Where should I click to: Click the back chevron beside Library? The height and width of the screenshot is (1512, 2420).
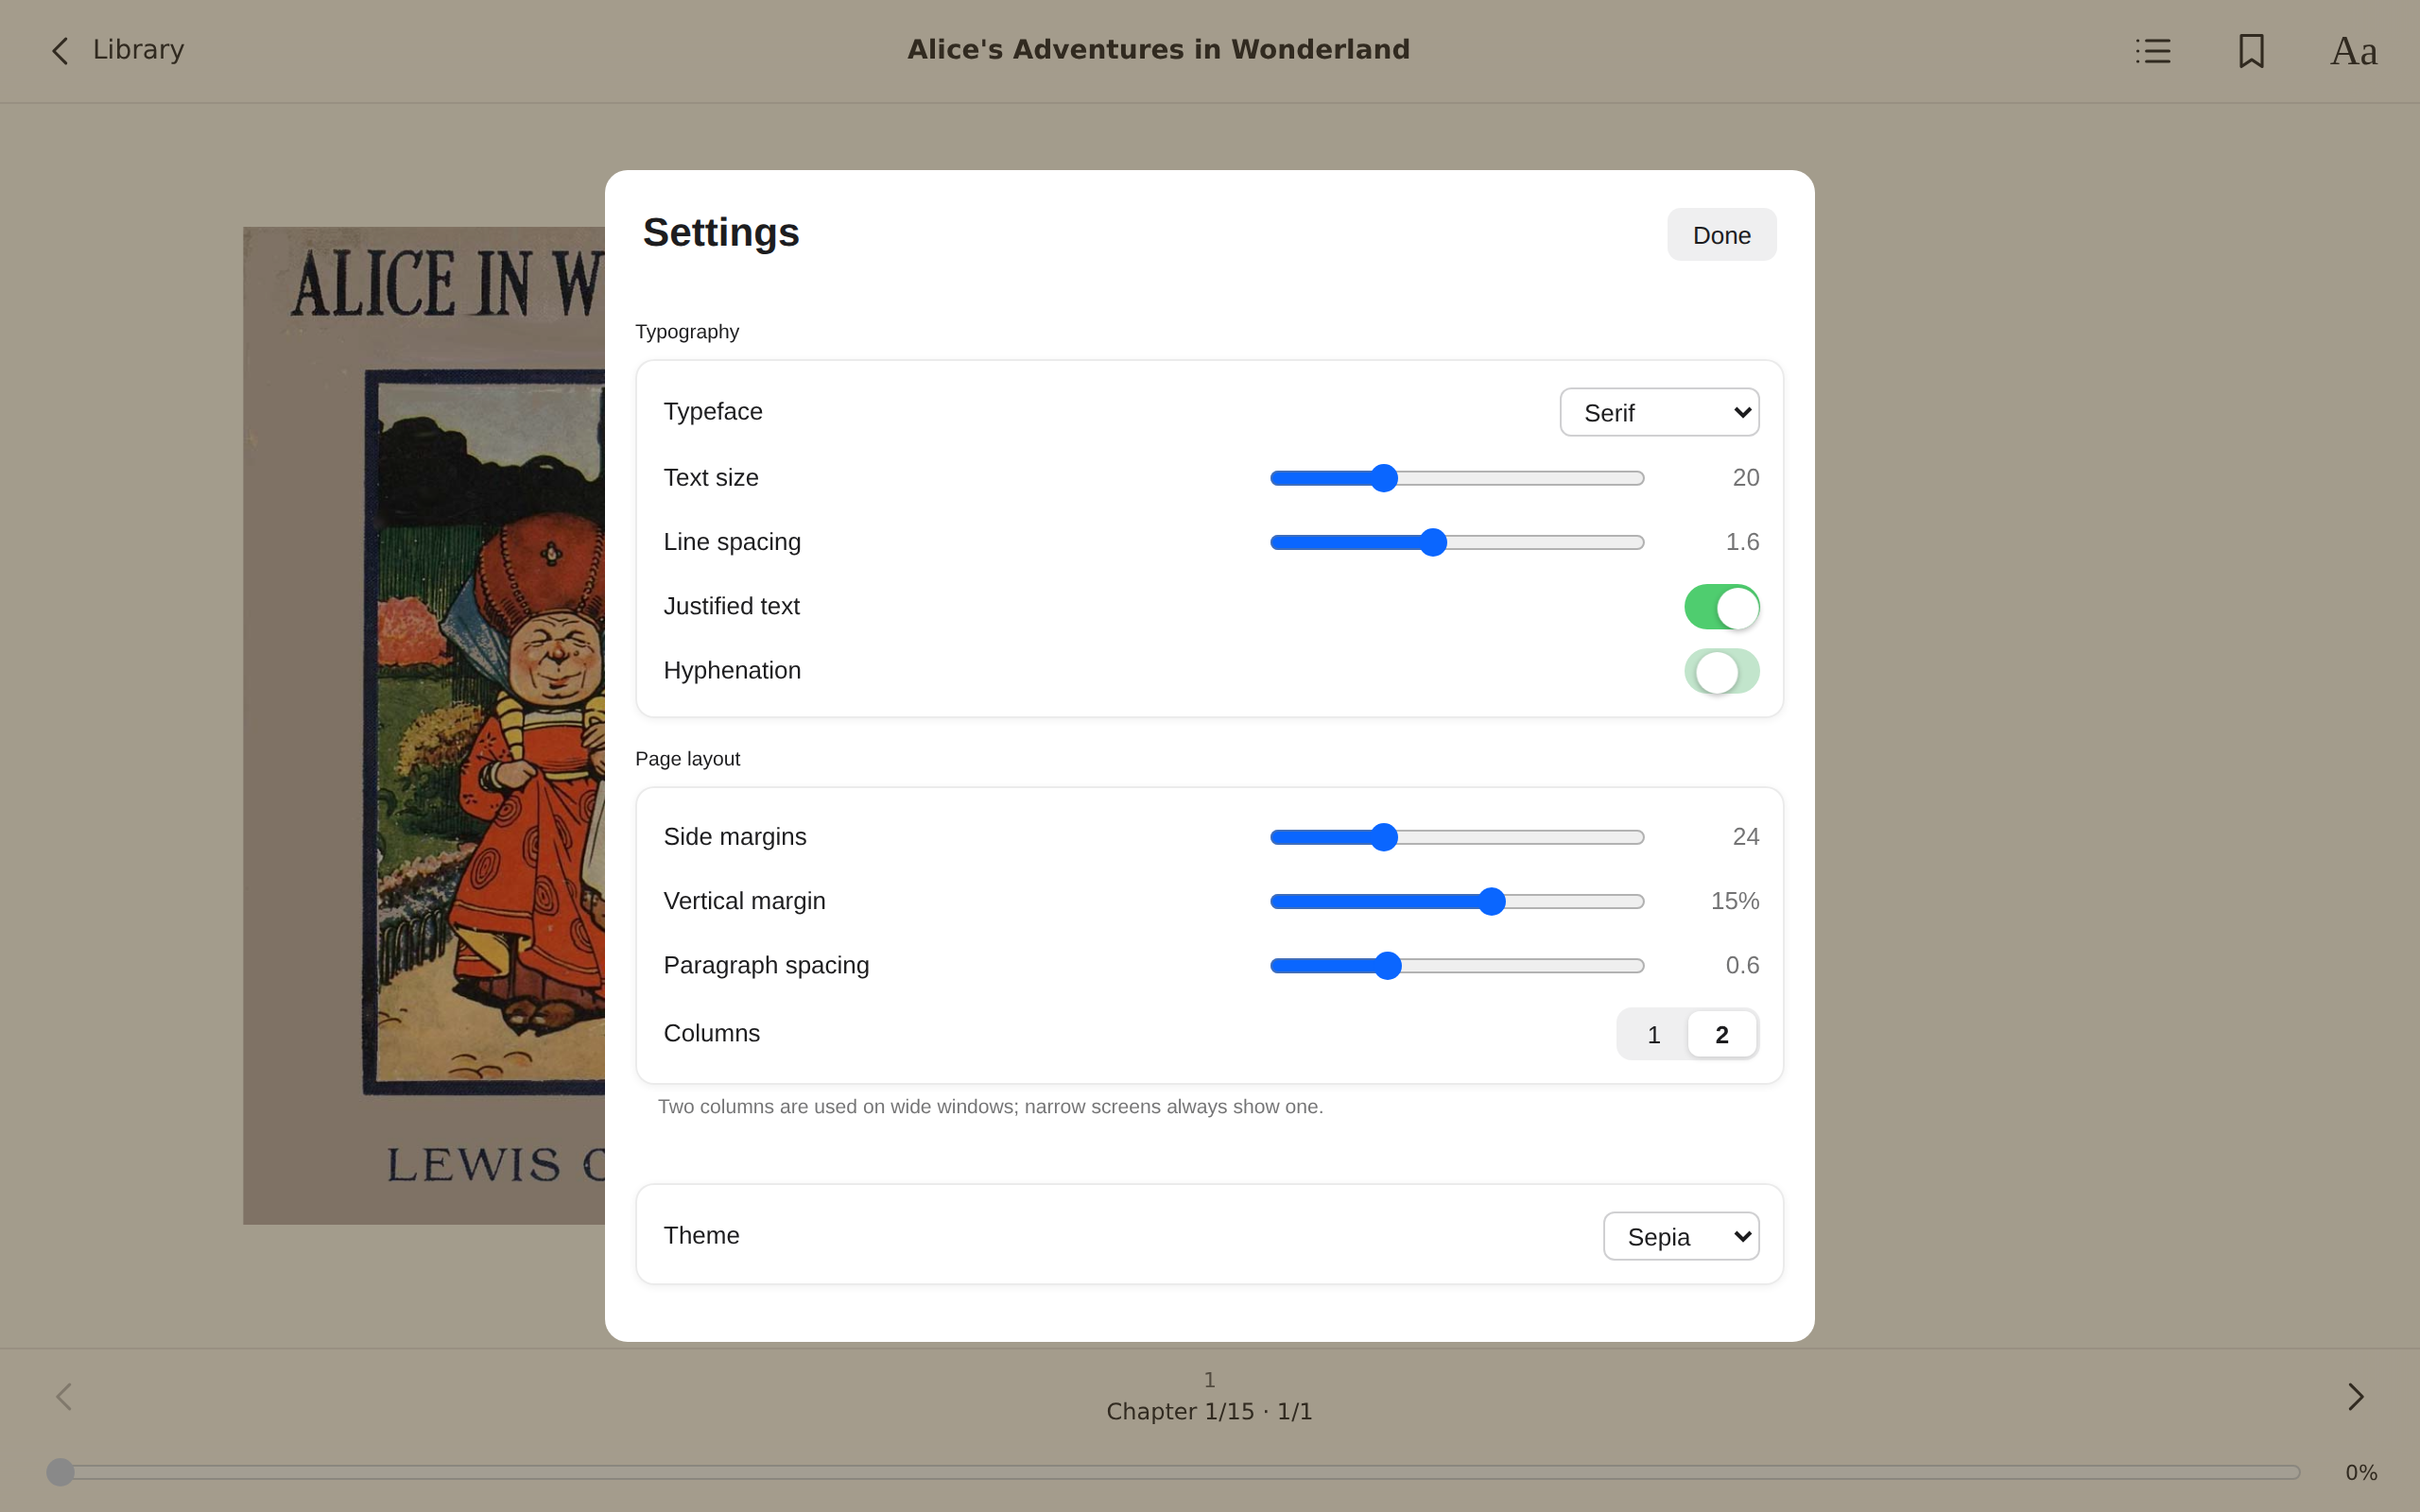click(61, 51)
